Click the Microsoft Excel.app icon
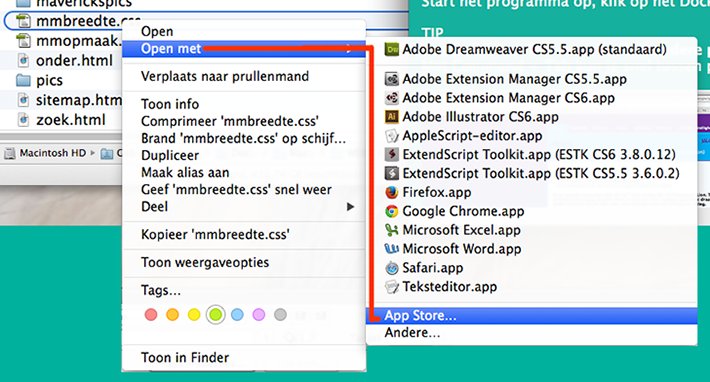This screenshot has width=710, height=382. [x=392, y=230]
